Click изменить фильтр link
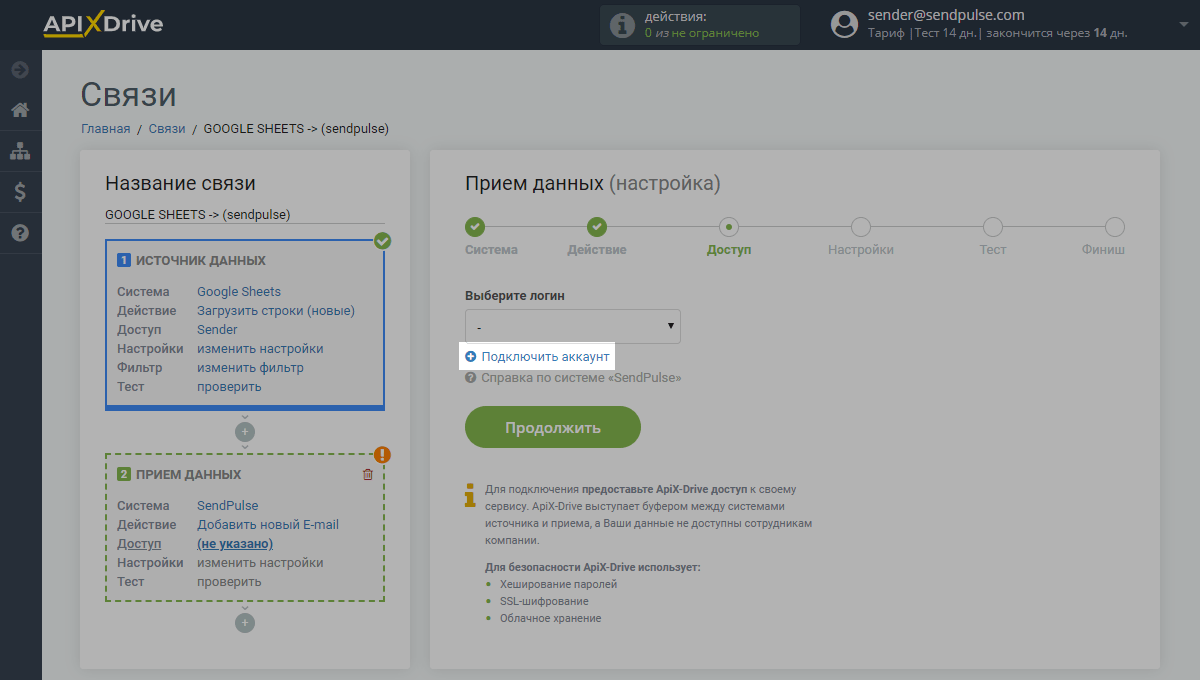Viewport: 1200px width, 680px height. (250, 368)
